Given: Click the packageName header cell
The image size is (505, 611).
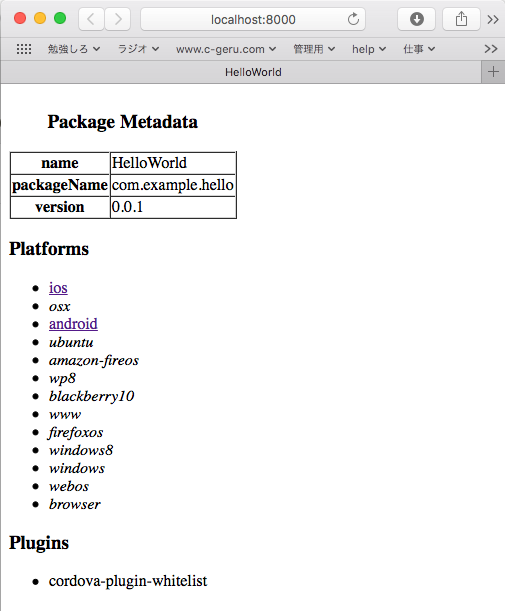Looking at the screenshot, I should [x=60, y=185].
